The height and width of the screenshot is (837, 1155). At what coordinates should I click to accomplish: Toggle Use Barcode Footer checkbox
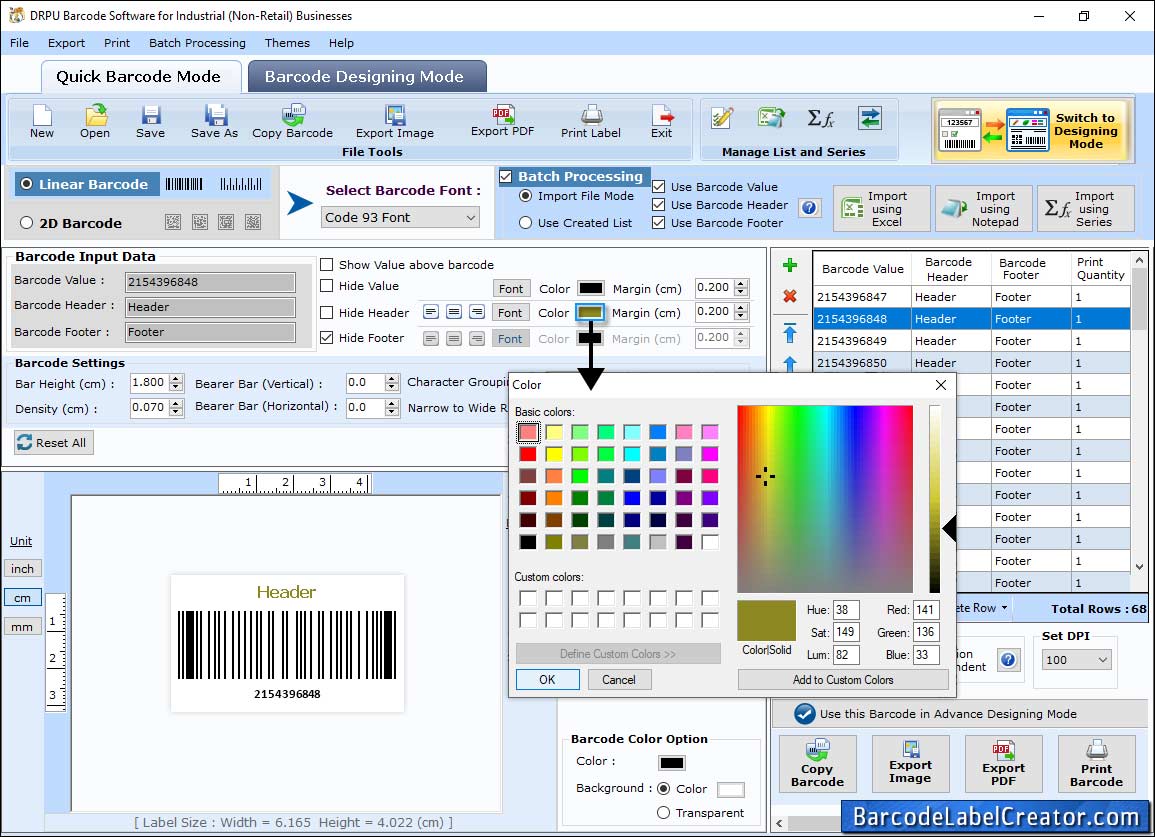point(659,223)
